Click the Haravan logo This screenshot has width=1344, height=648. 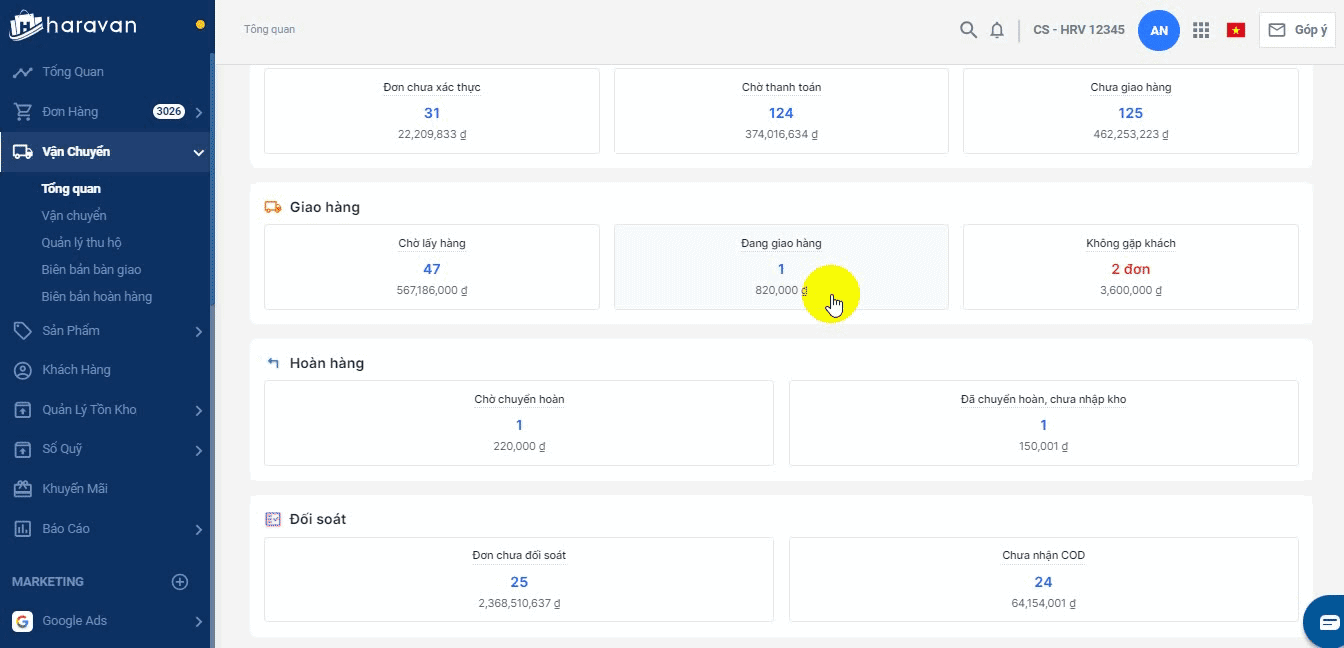(x=73, y=26)
